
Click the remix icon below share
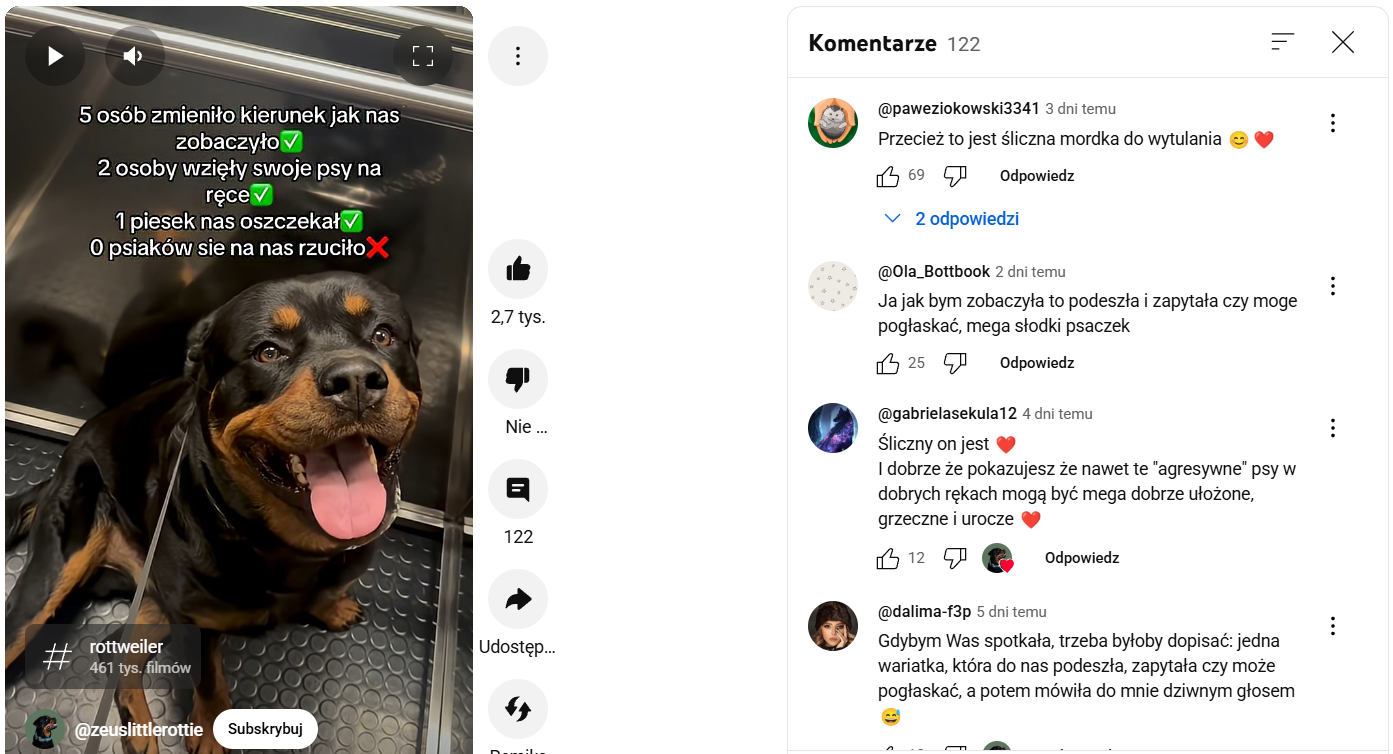pos(518,709)
